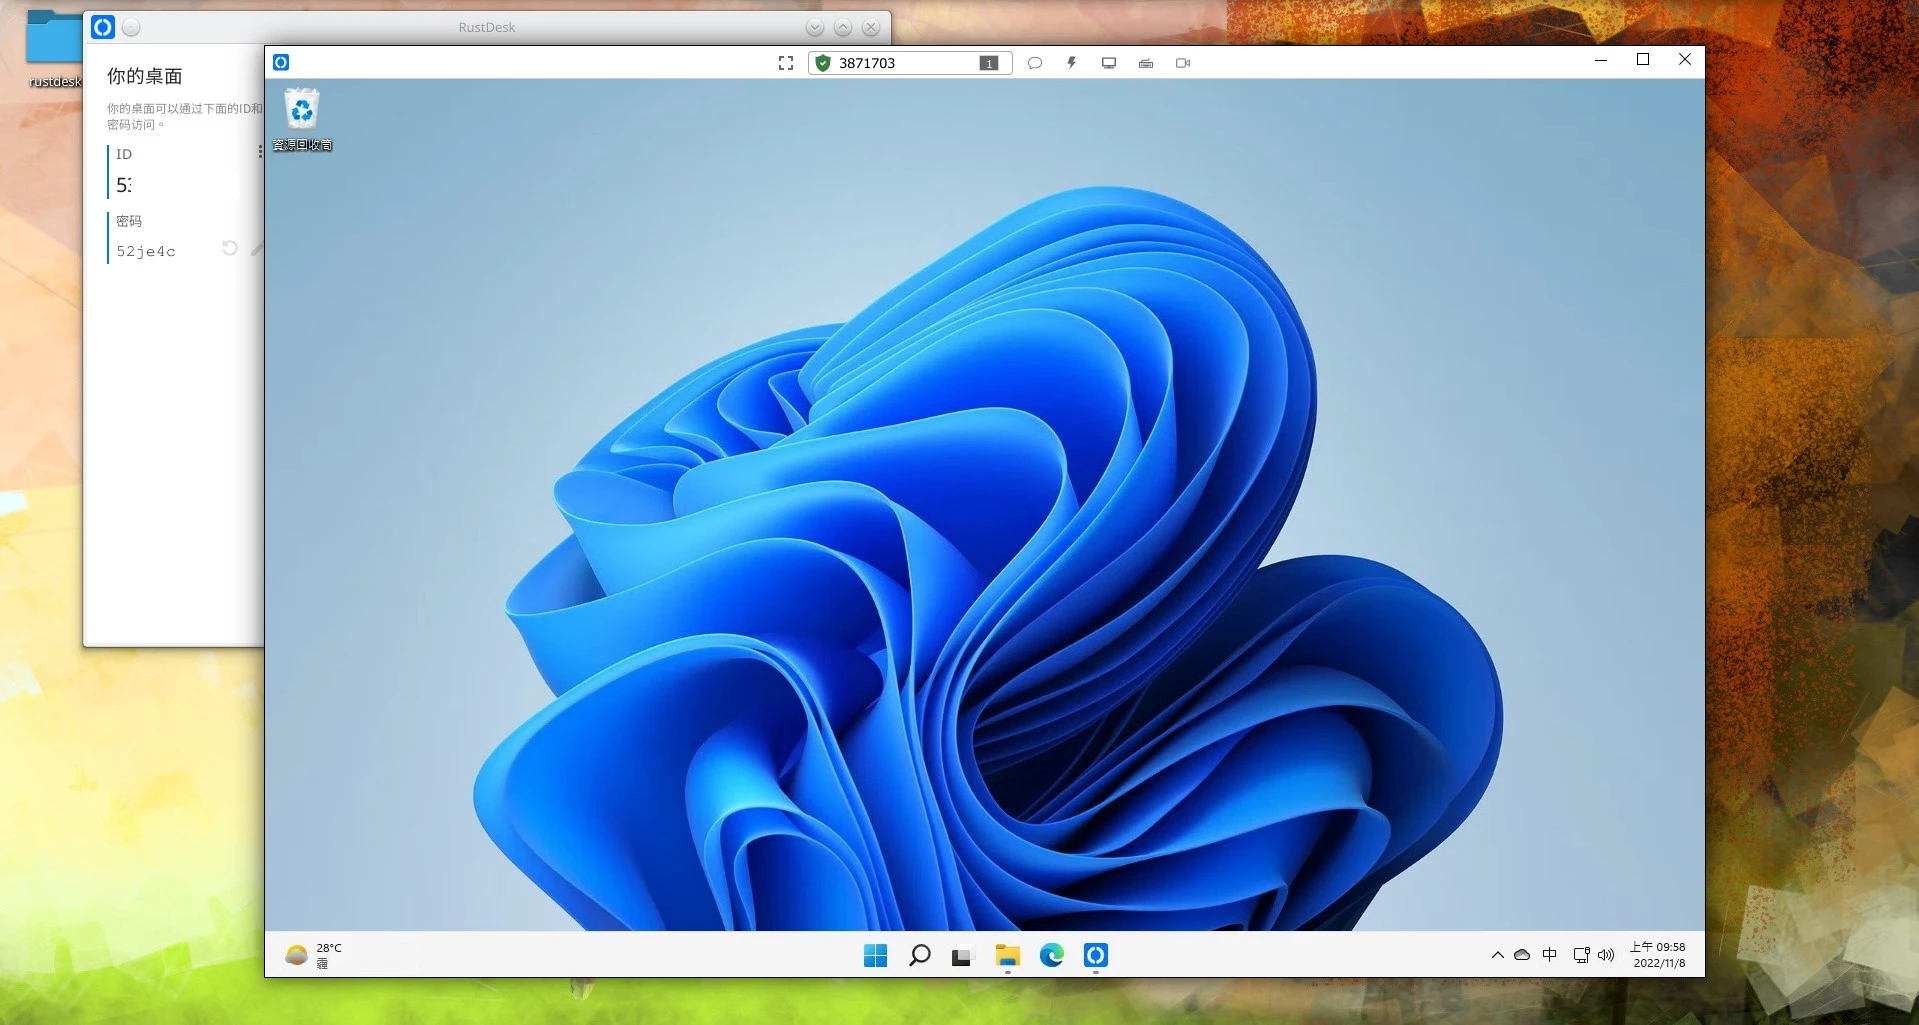
Task: Open Task View on remote taskbar
Action: pyautogui.click(x=962, y=956)
